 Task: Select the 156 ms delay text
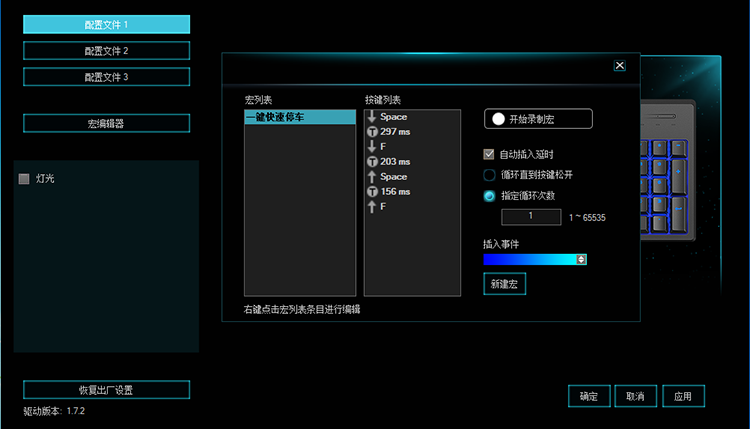pos(395,192)
